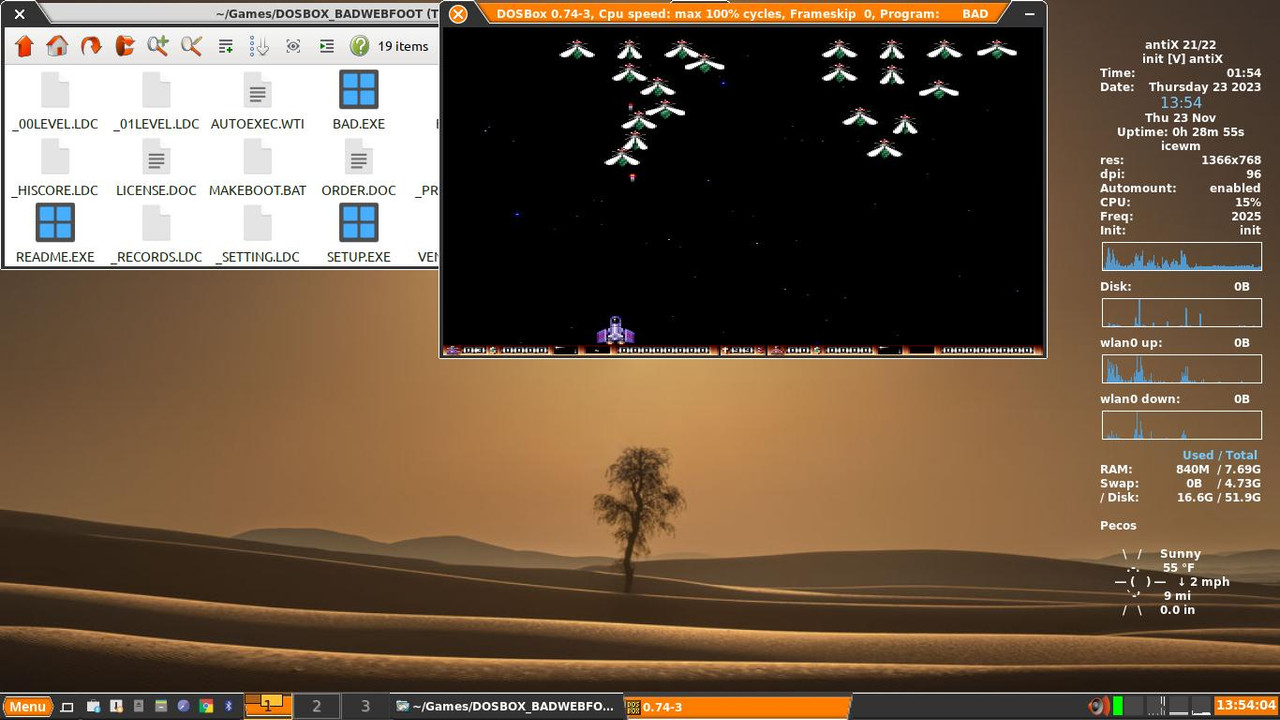Click the indent list icon in file manager toolbar

(x=326, y=46)
